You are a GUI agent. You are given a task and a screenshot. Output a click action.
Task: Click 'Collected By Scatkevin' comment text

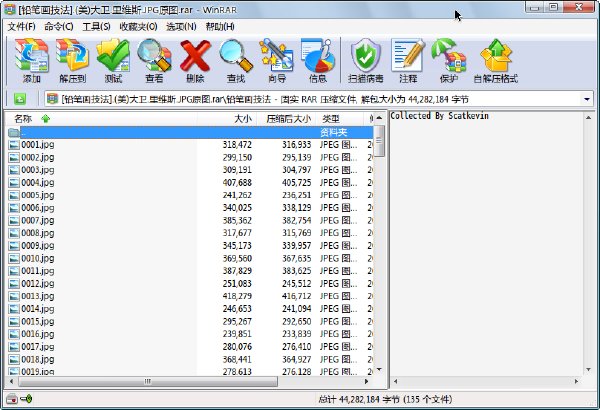click(x=439, y=116)
